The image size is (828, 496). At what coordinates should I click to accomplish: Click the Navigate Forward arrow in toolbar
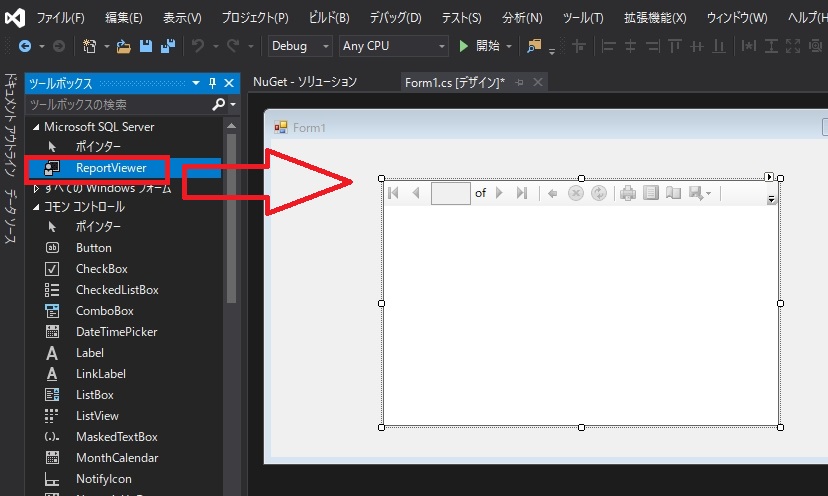[x=59, y=46]
